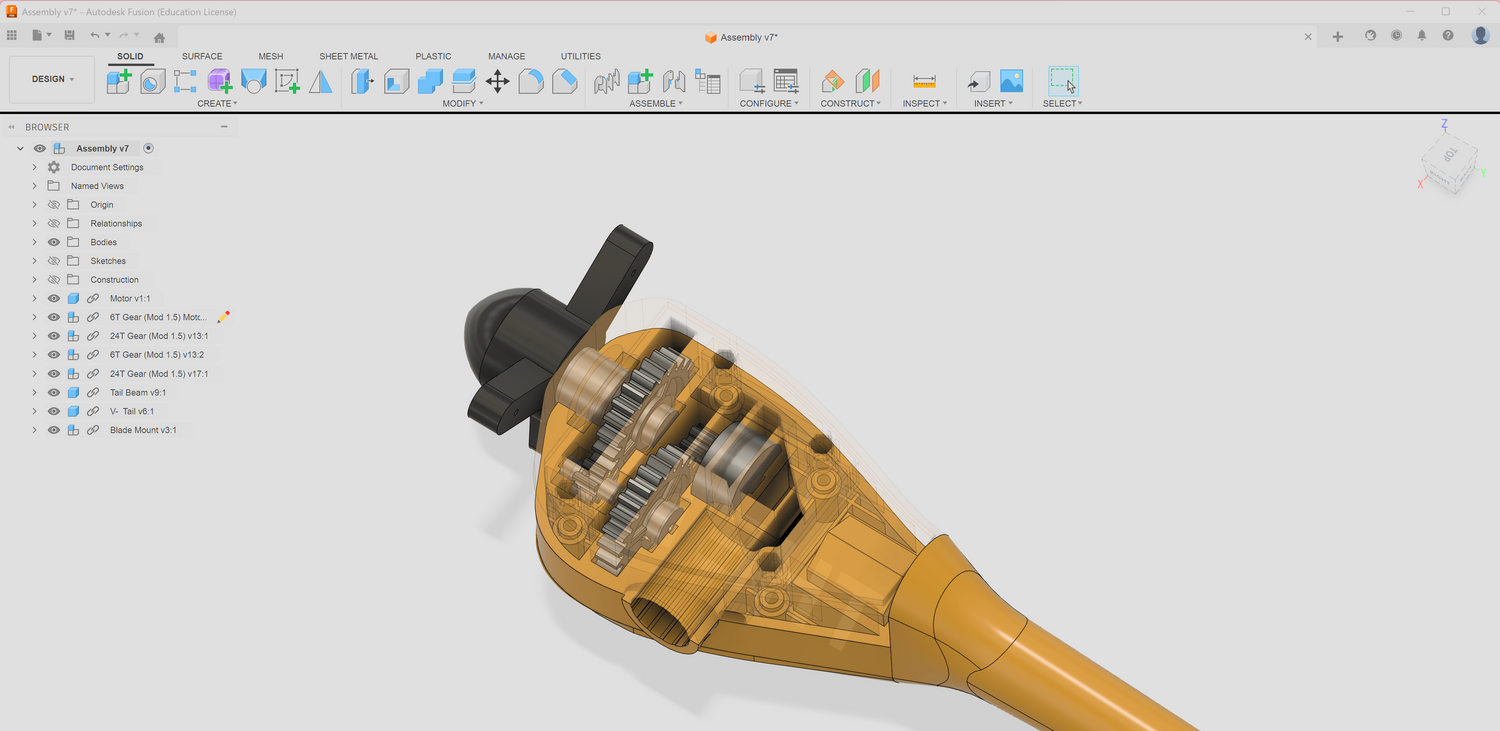Click the Insert image icon
Viewport: 1500px width, 731px height.
[x=1011, y=81]
